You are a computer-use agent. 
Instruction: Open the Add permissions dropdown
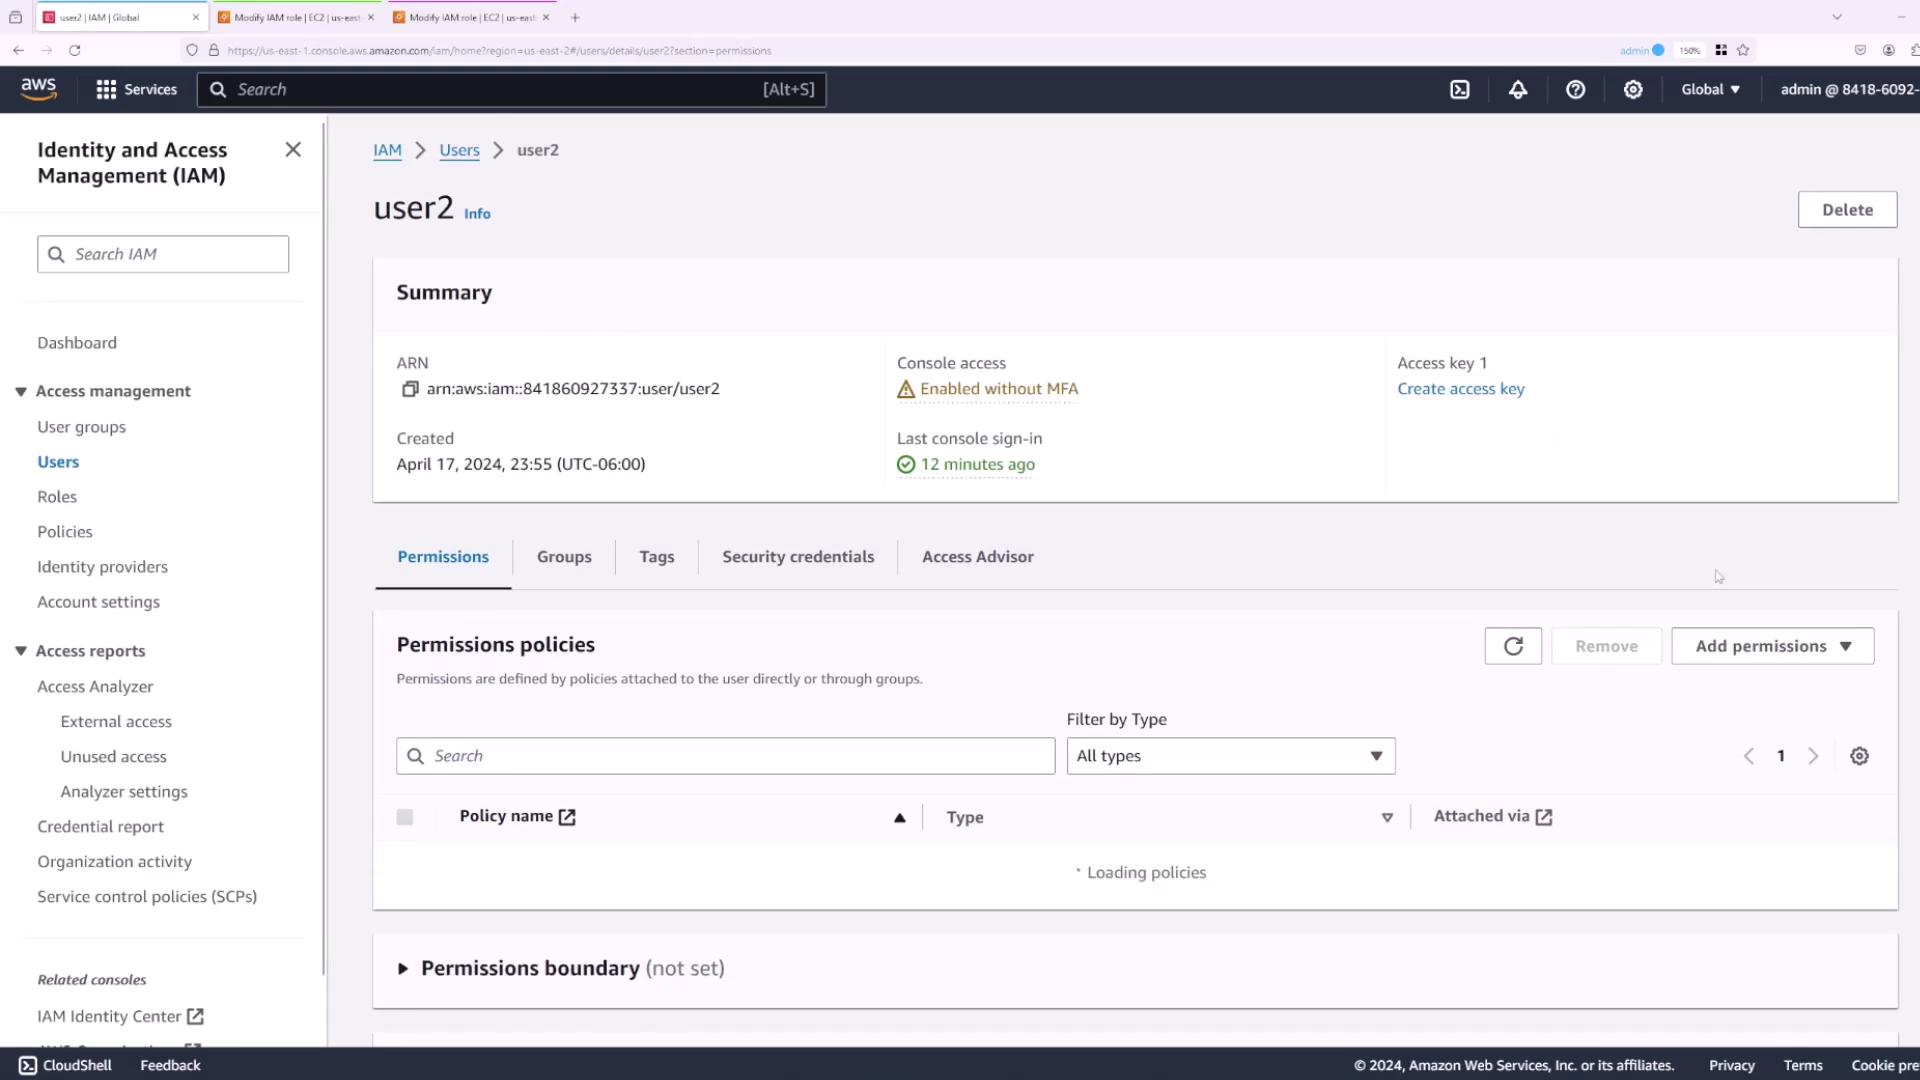[1772, 646]
